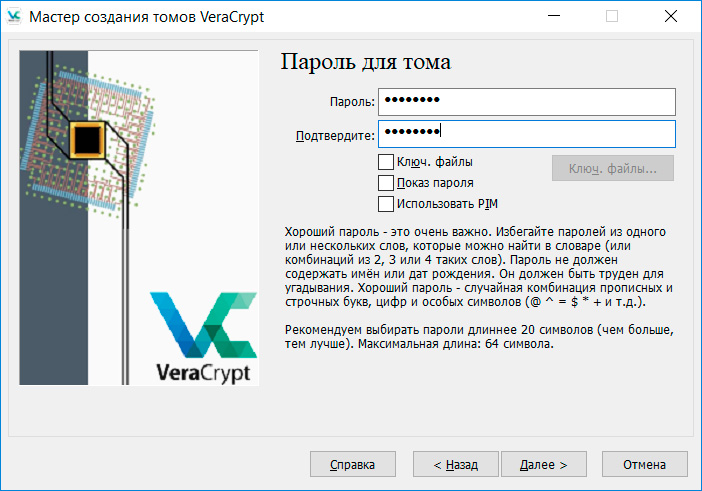Click the VeraCrypt icon in title bar
This screenshot has height=491, width=702.
(15, 16)
